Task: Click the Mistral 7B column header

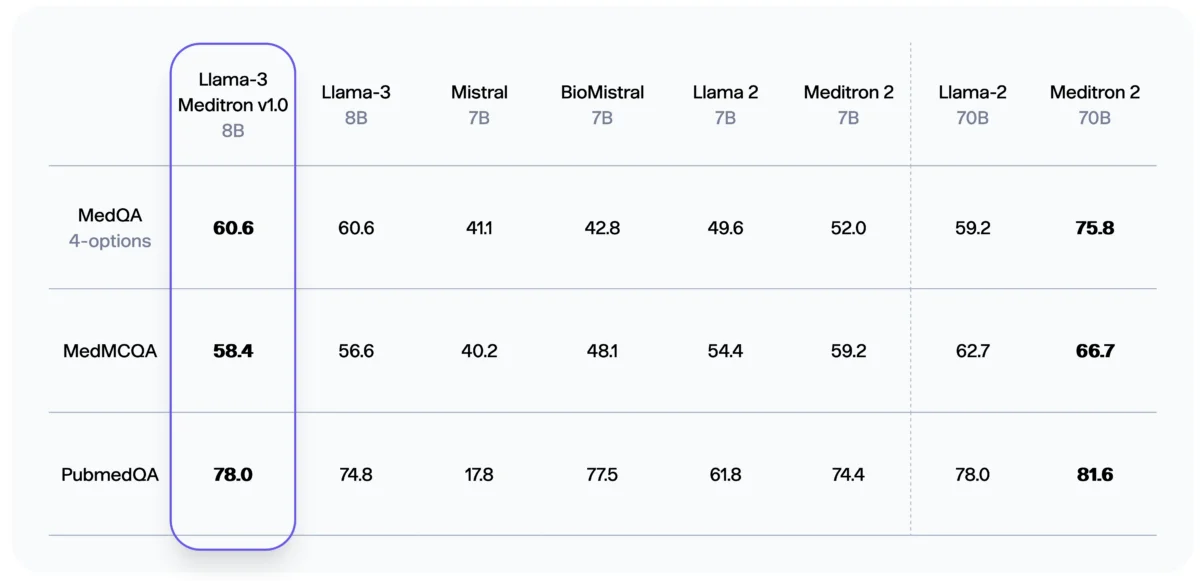Action: click(479, 104)
